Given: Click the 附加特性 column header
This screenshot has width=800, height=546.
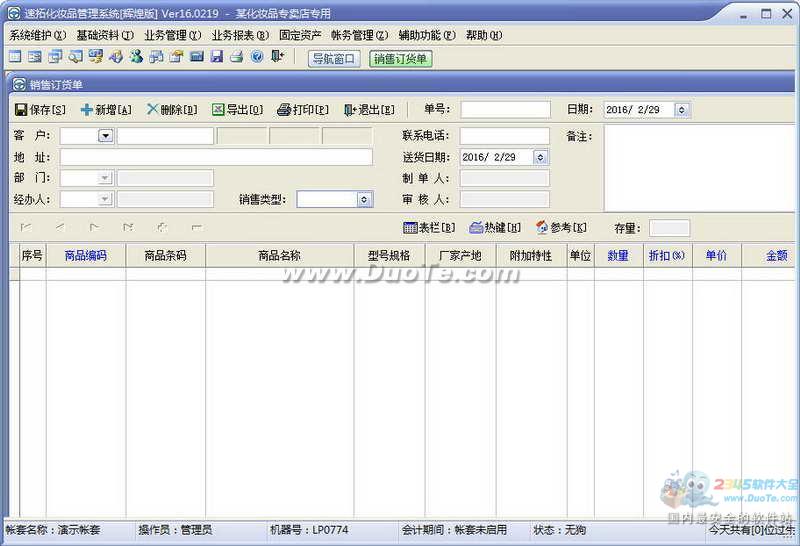Looking at the screenshot, I should click(531, 256).
